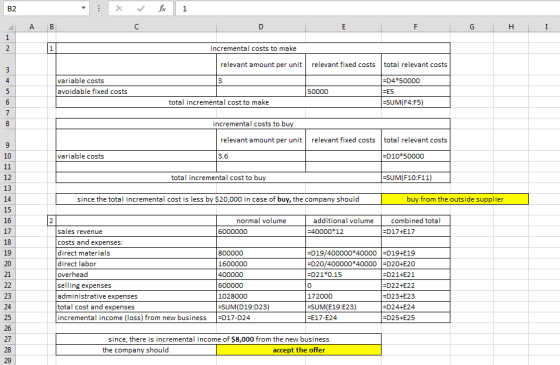Click cell 'incremental costs to make' title
The image size is (560, 365).
pos(253,48)
